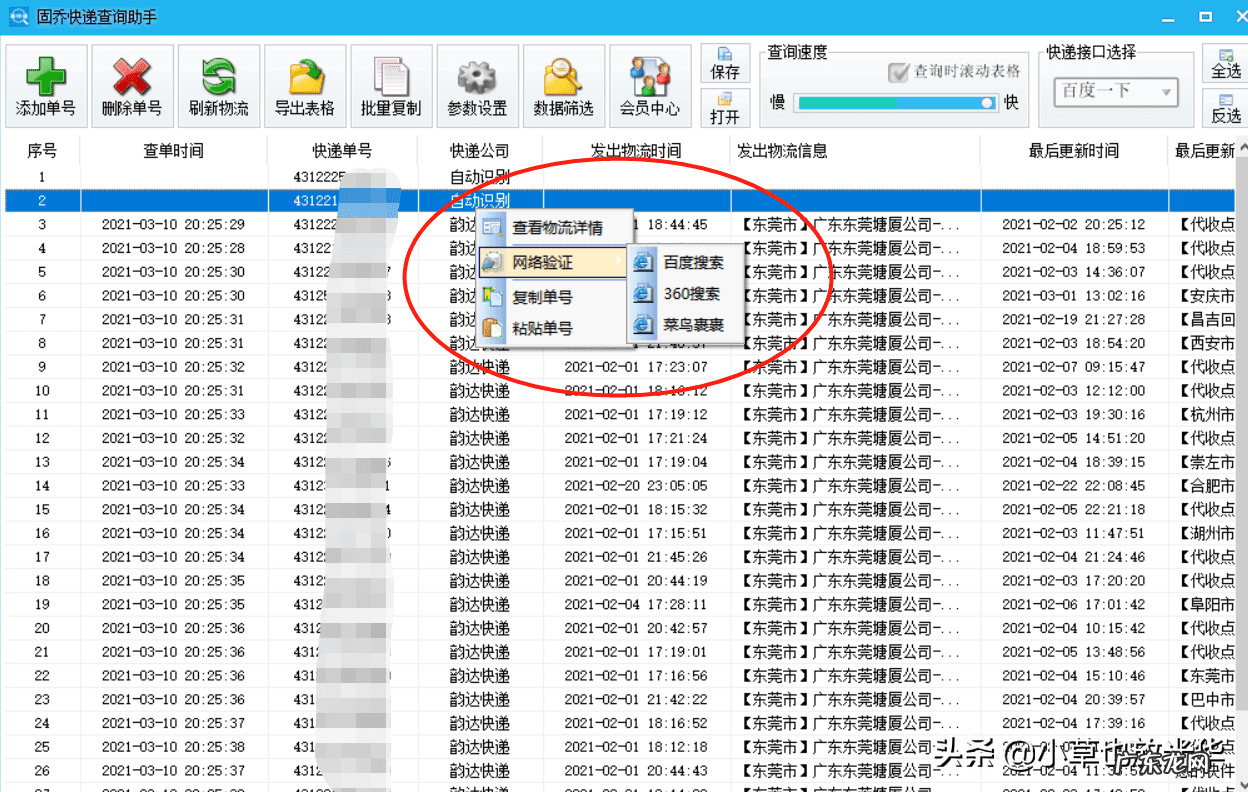Click the 批量复制 batch copy icon
Screen dimensions: 1248x792
390,78
